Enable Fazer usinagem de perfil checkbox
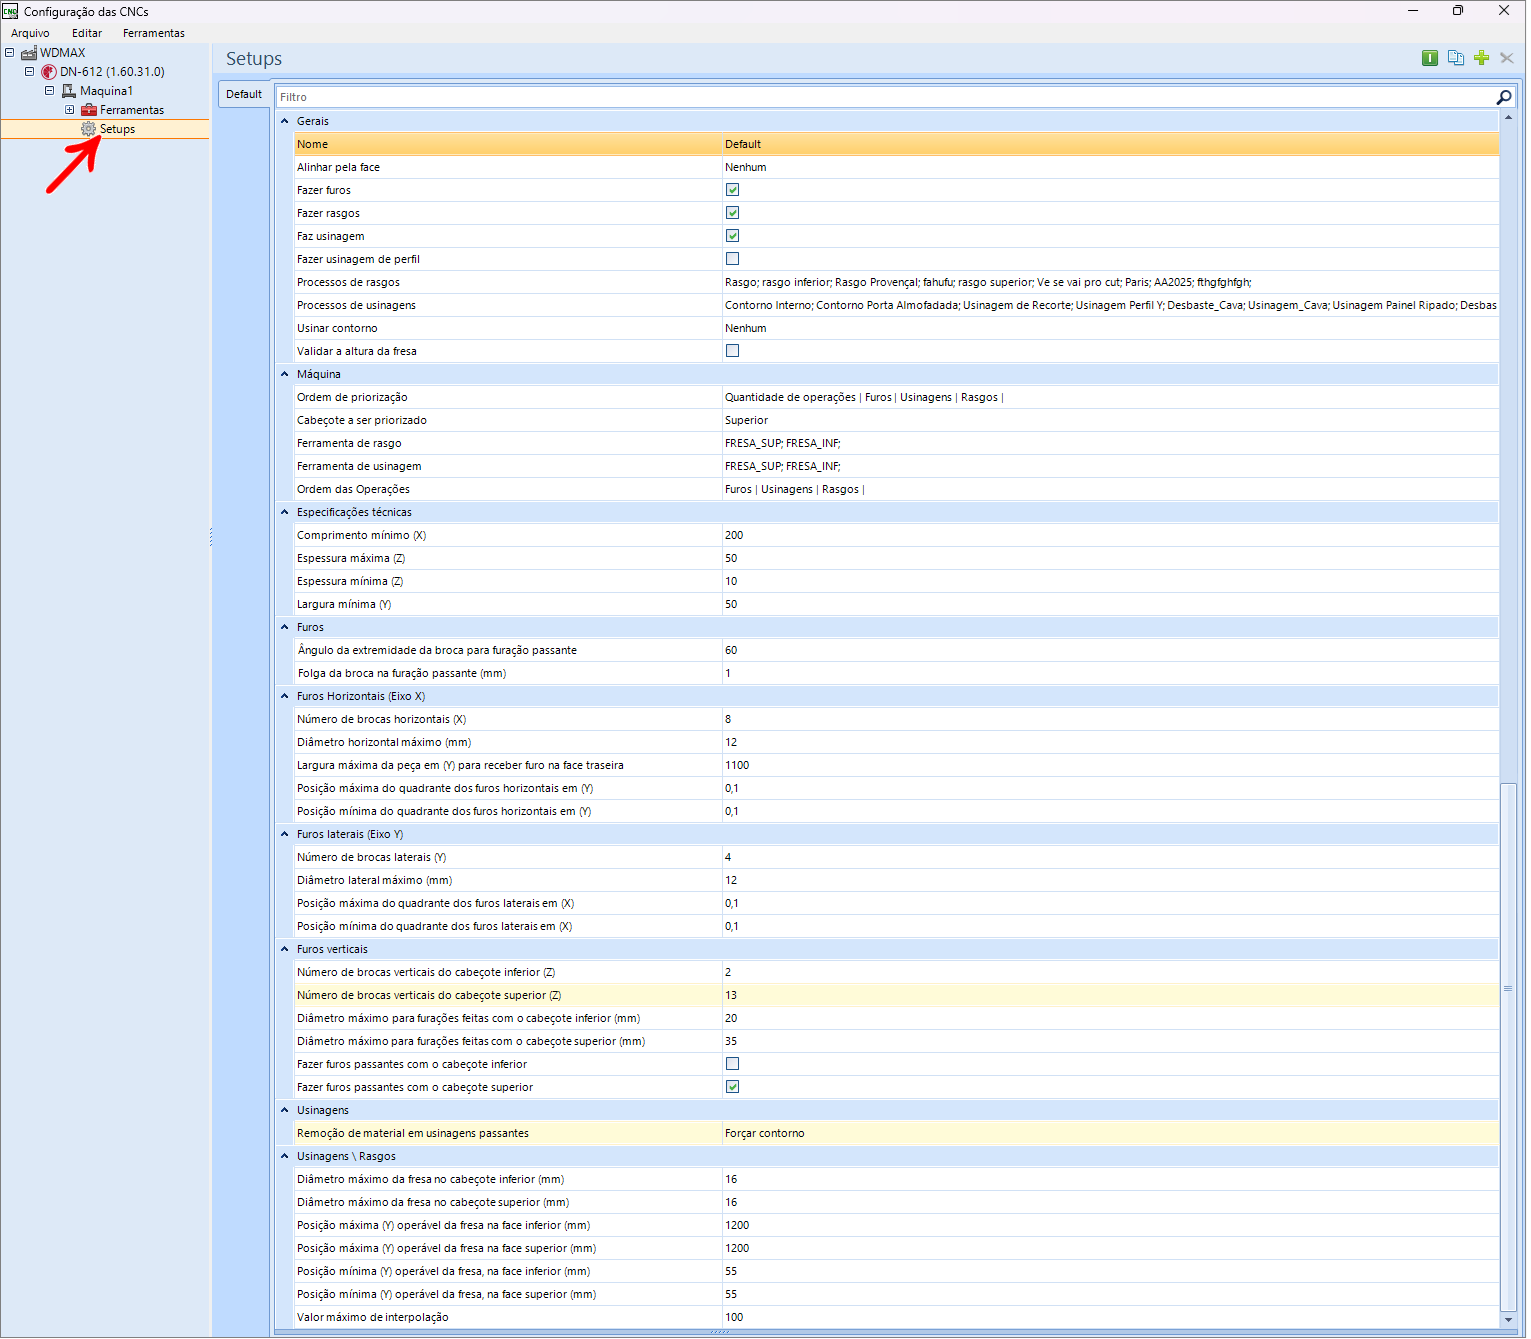Screen dimensions: 1531x1339 [x=732, y=259]
